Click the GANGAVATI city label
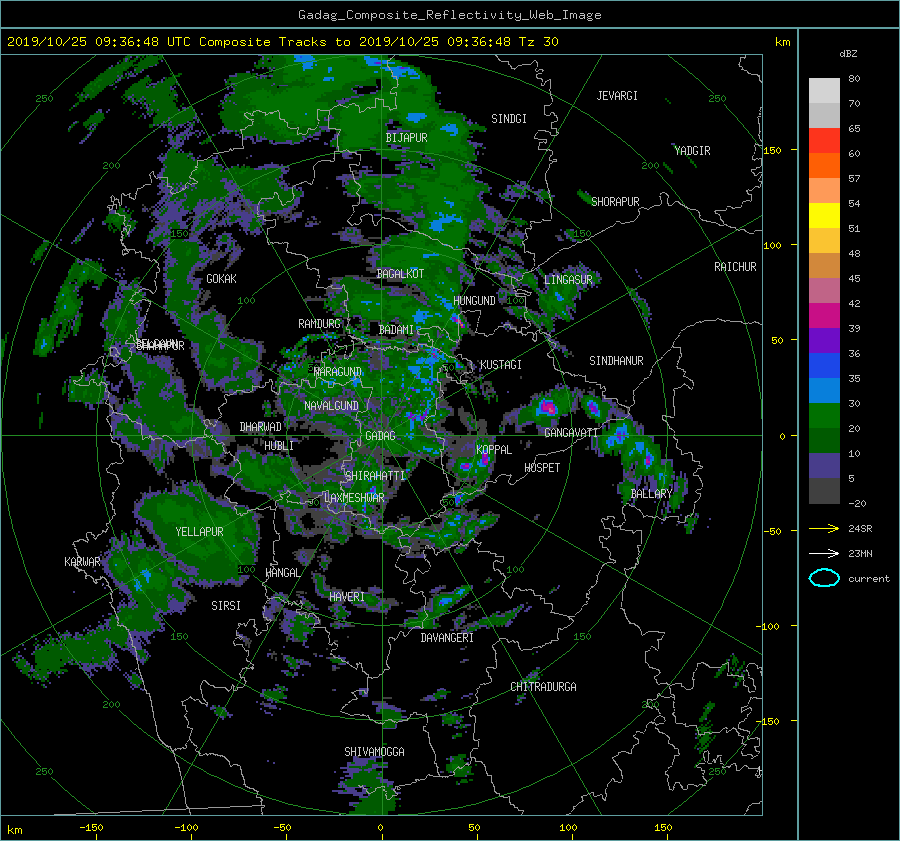 click(571, 432)
